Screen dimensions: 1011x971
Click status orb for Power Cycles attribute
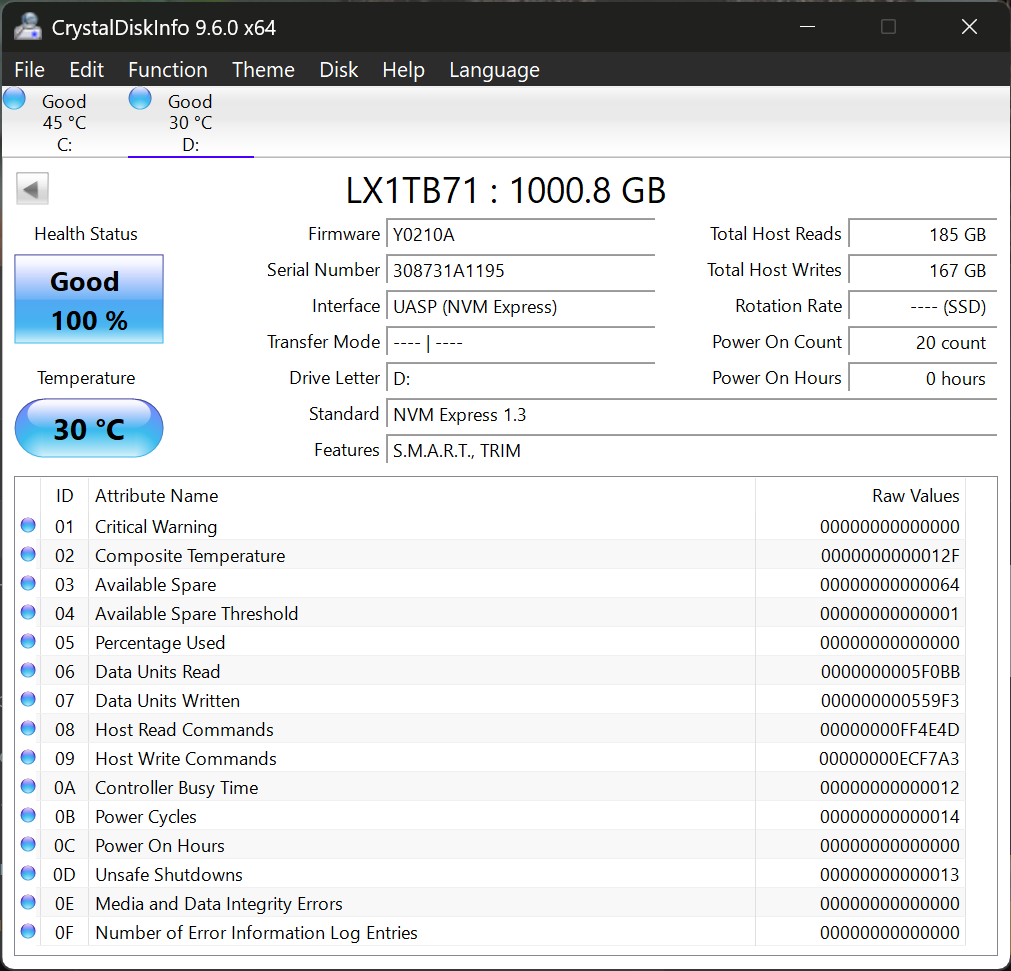pos(28,816)
